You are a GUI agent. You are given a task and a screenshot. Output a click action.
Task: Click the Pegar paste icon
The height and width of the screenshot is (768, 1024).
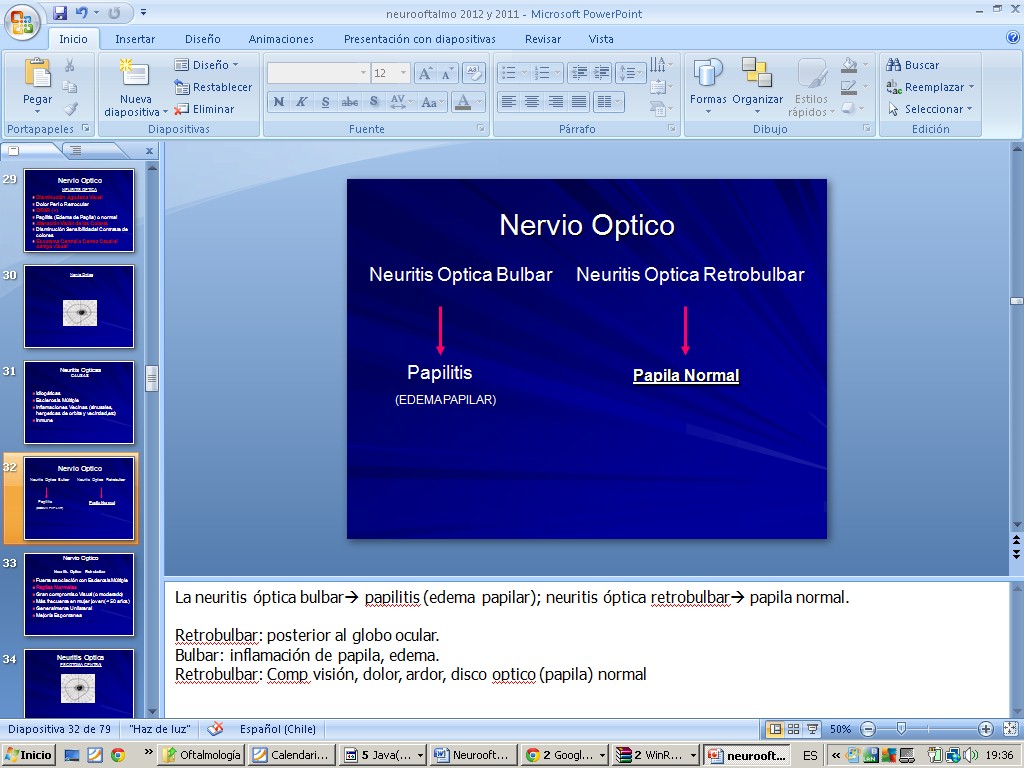(x=37, y=76)
